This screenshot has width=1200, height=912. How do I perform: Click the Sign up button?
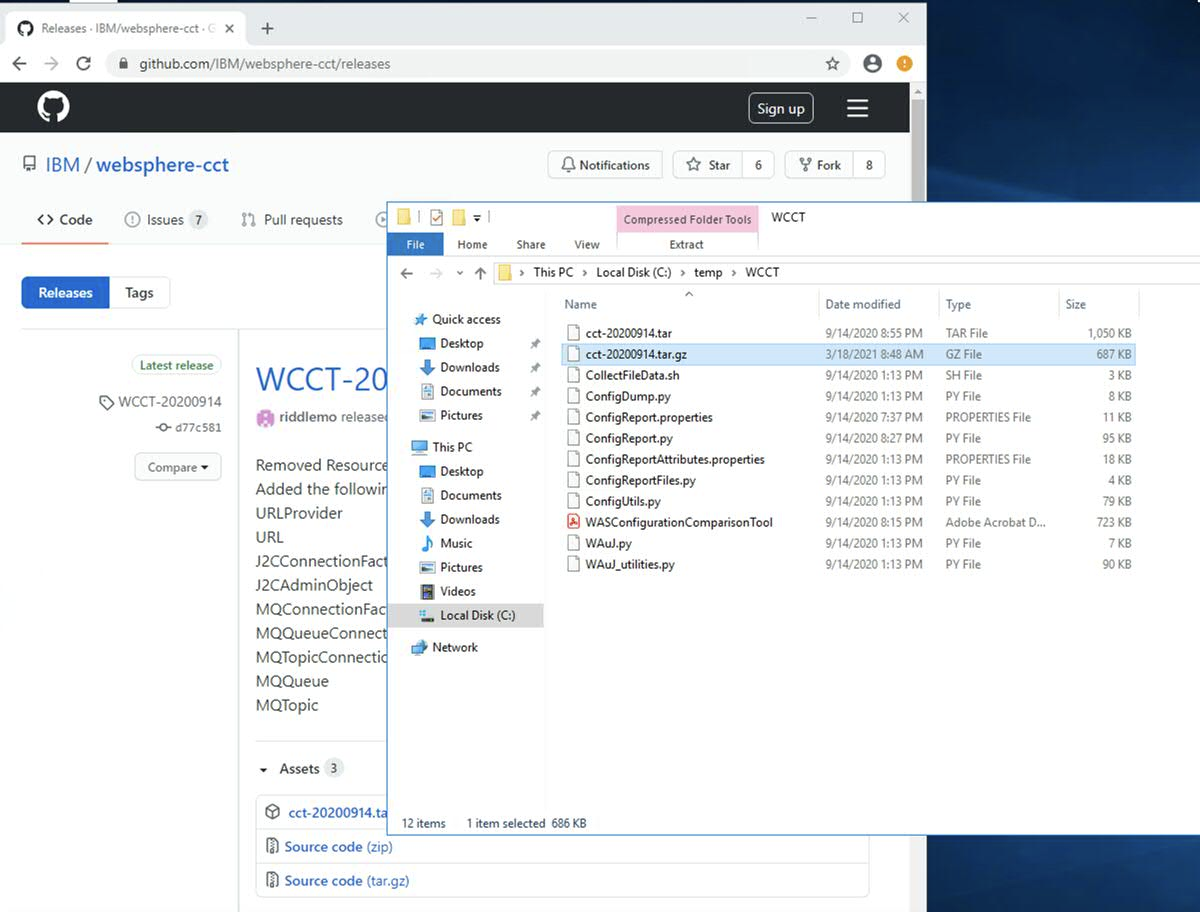click(x=781, y=107)
